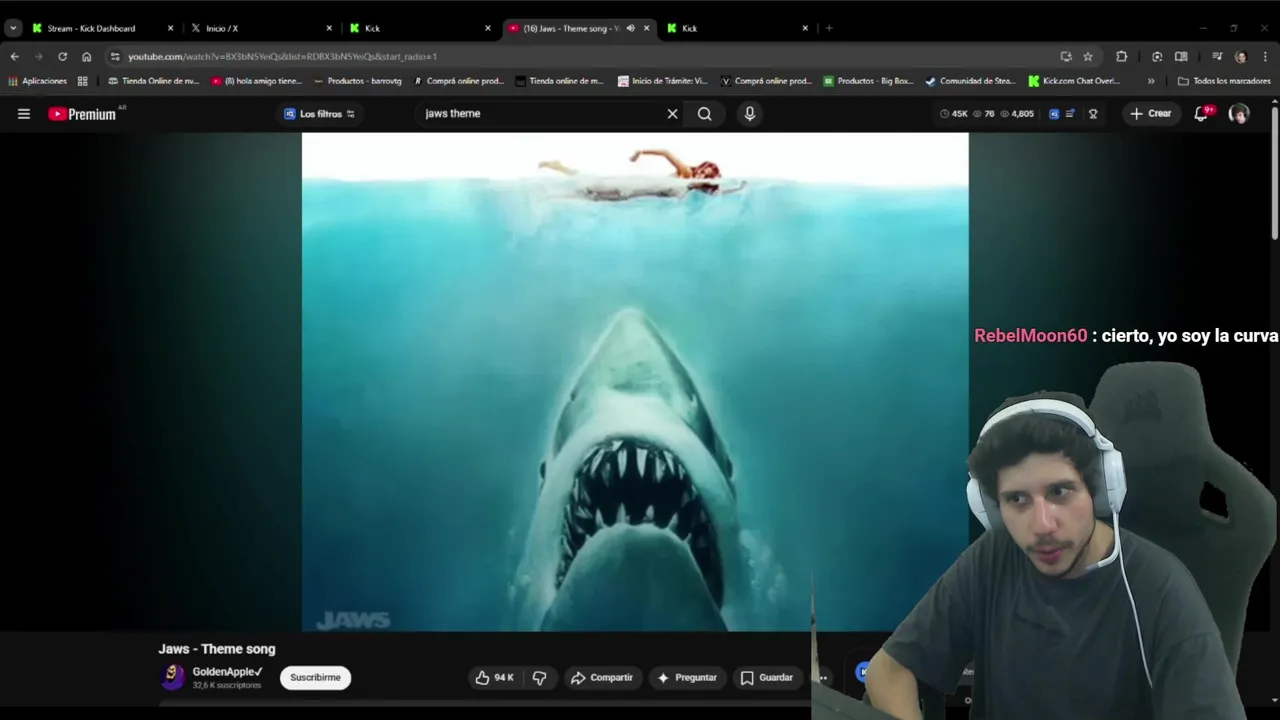The width and height of the screenshot is (1280, 720).
Task: Save video with Guardar button
Action: pos(766,678)
